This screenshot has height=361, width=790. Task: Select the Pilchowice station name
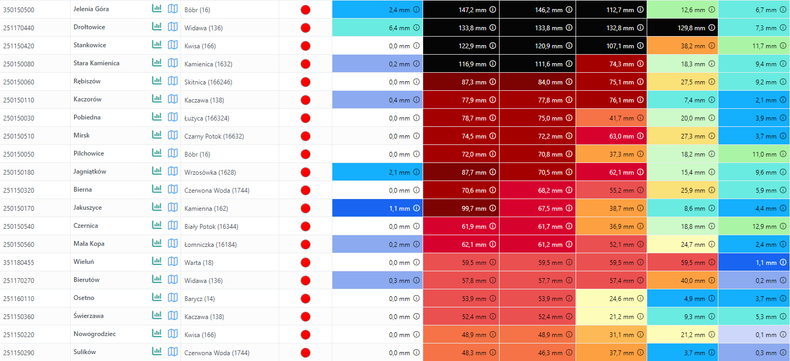(87, 154)
